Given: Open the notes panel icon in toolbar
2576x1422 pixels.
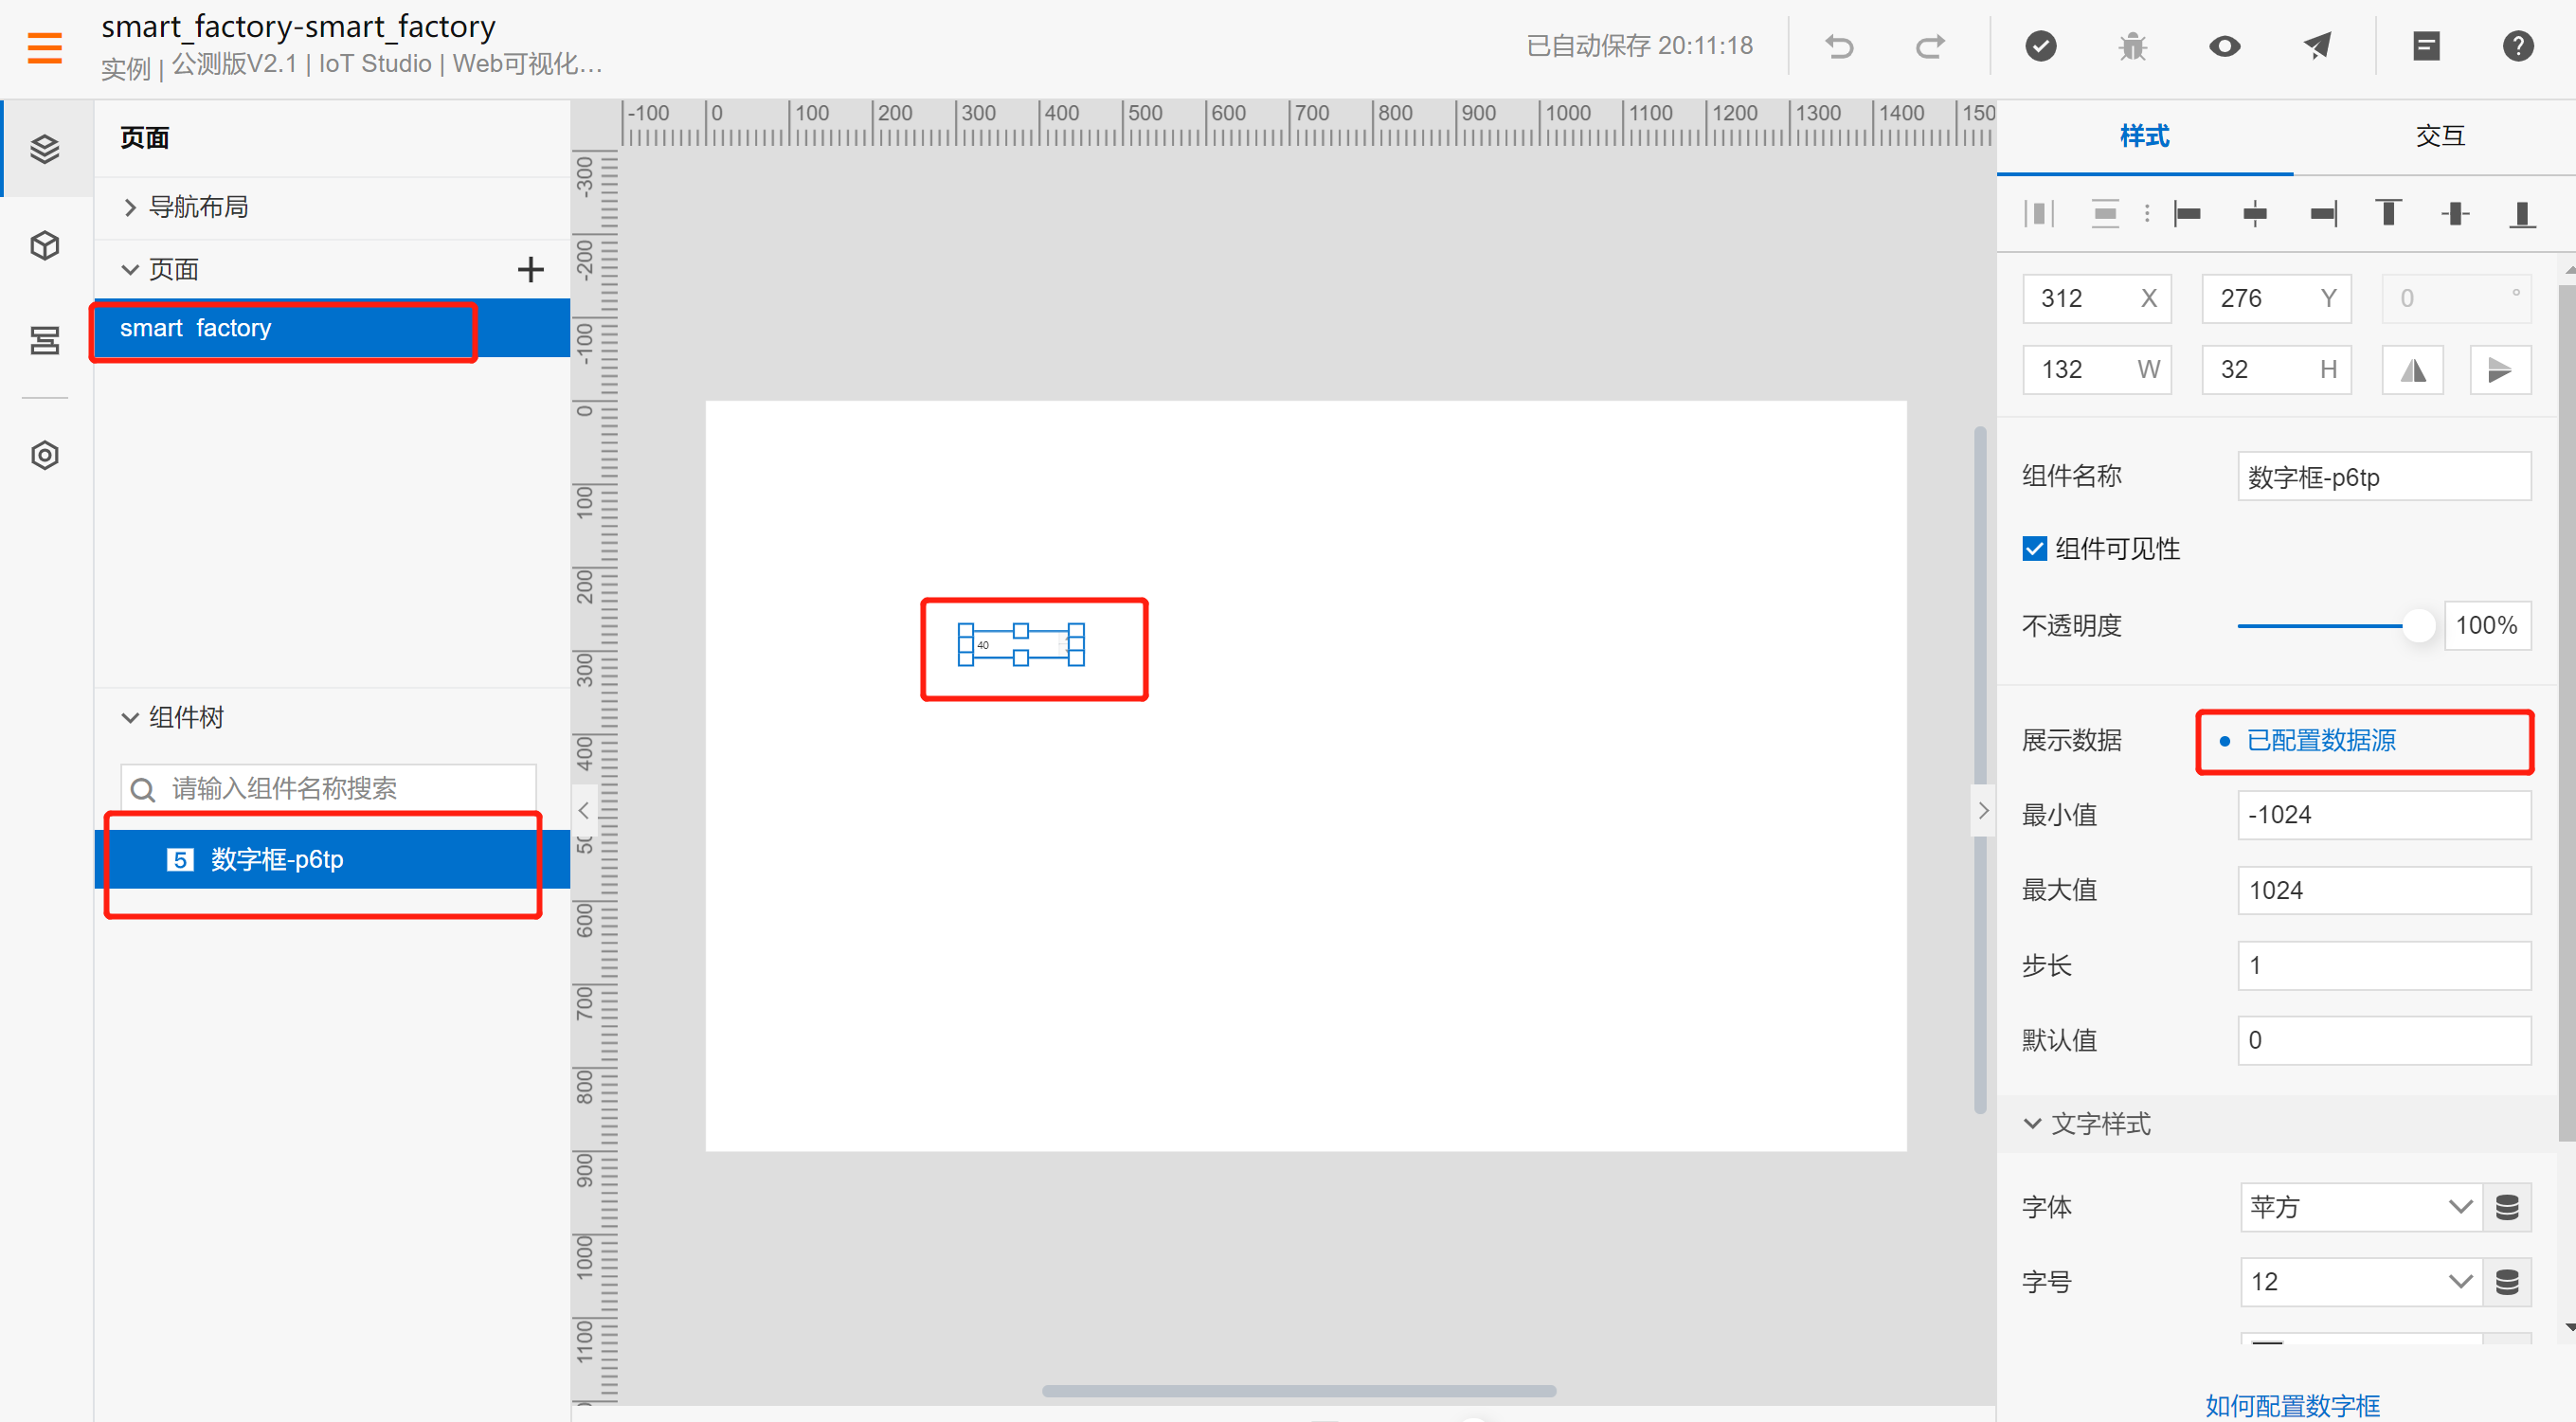Looking at the screenshot, I should (x=2426, y=46).
